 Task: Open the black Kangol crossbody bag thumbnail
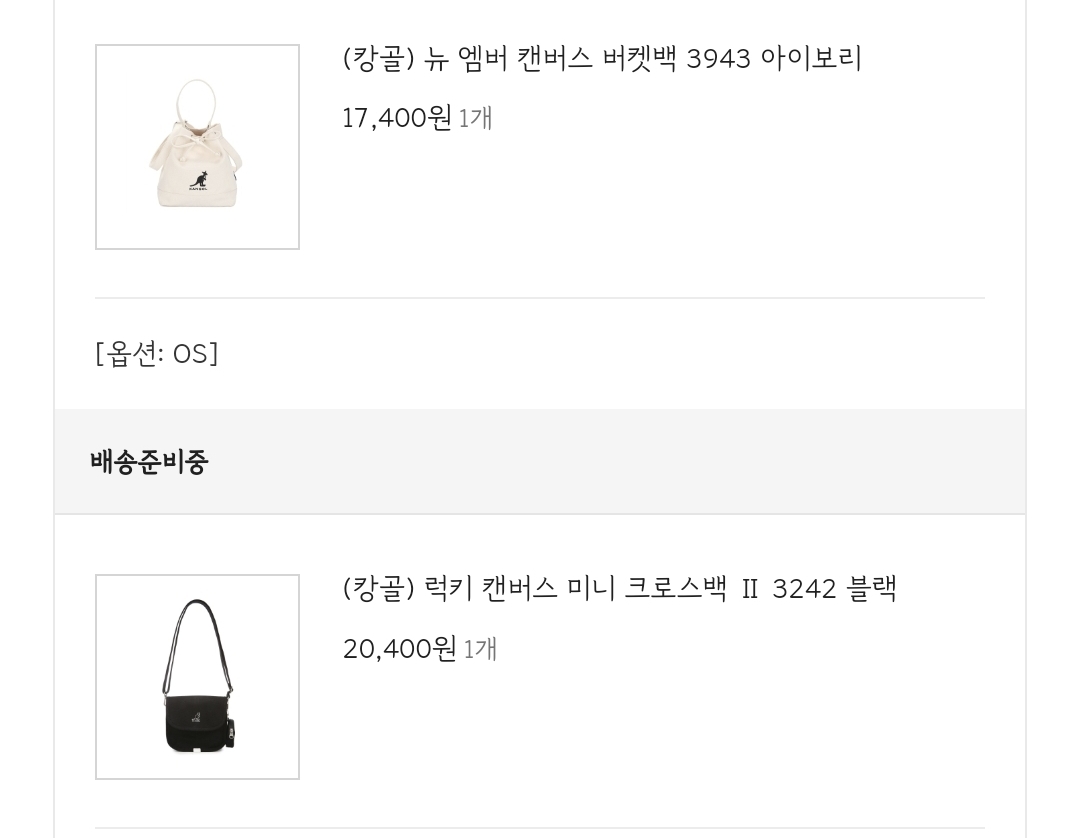(x=197, y=677)
